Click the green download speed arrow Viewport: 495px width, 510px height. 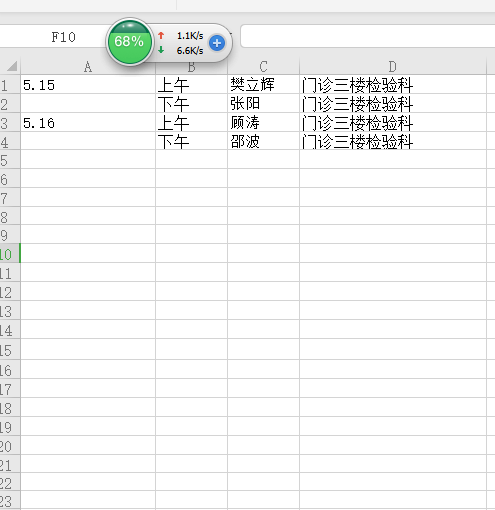click(x=161, y=50)
